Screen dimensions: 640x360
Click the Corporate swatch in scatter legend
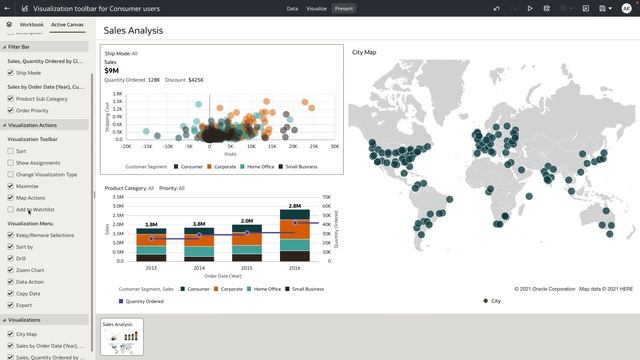[x=209, y=167]
